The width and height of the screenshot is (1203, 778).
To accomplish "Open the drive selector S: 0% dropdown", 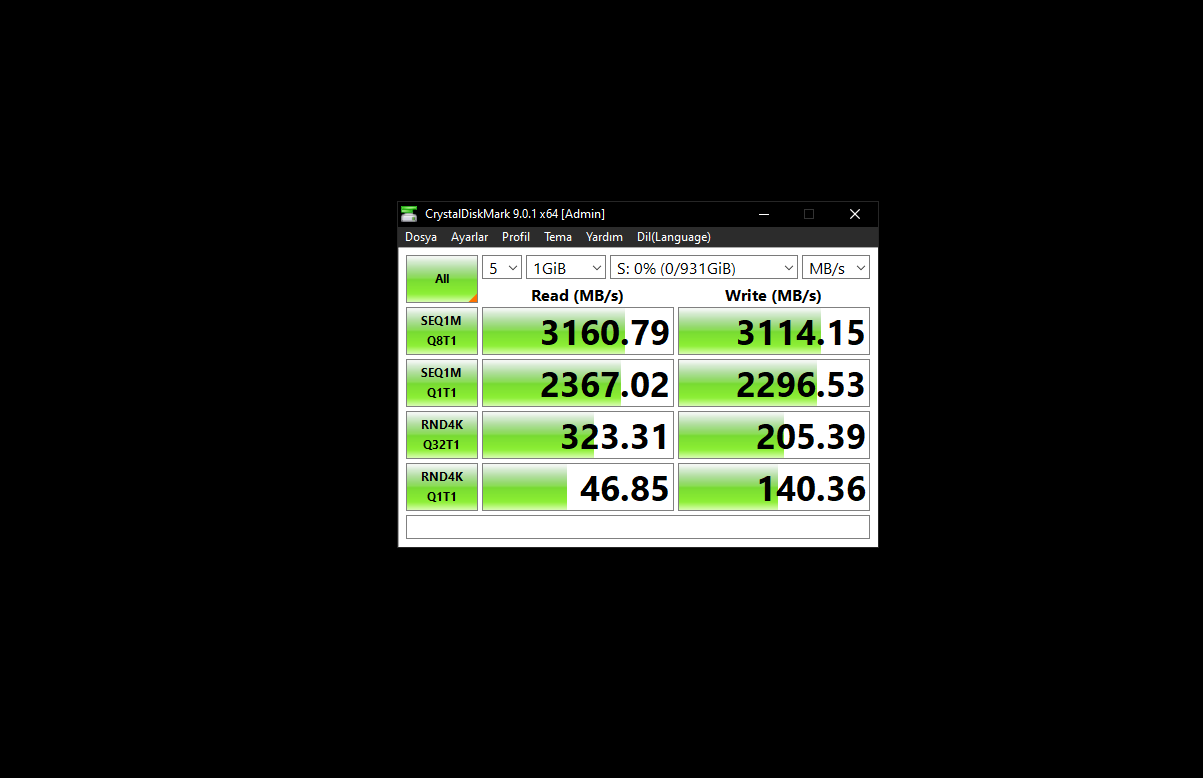I will tap(704, 268).
